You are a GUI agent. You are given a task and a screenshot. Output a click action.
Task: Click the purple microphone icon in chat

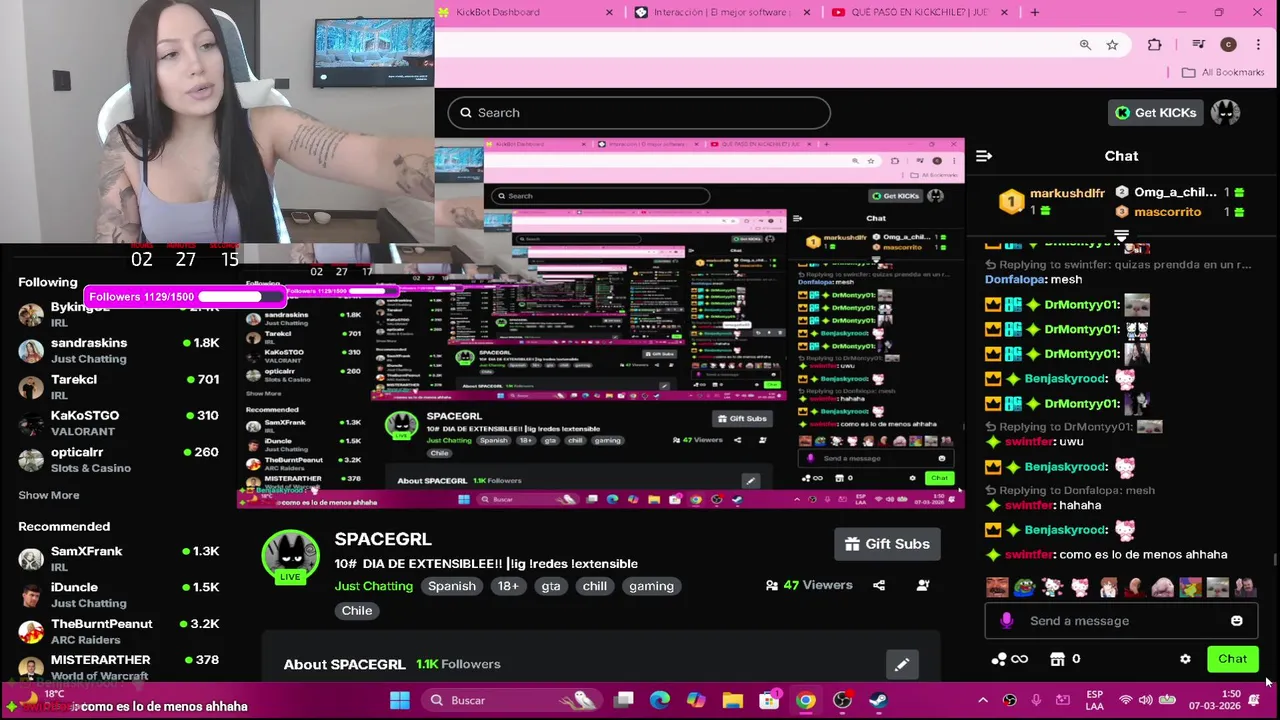pyautogui.click(x=1007, y=621)
